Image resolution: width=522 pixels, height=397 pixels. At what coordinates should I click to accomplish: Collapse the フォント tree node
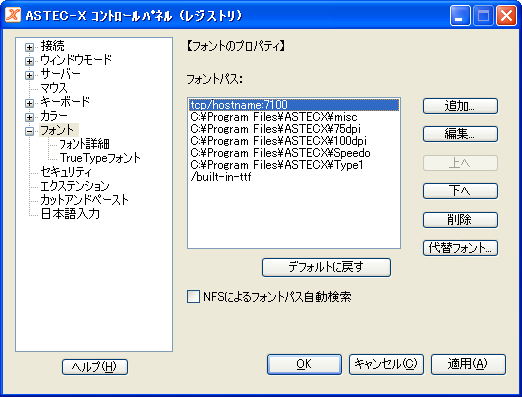29,131
